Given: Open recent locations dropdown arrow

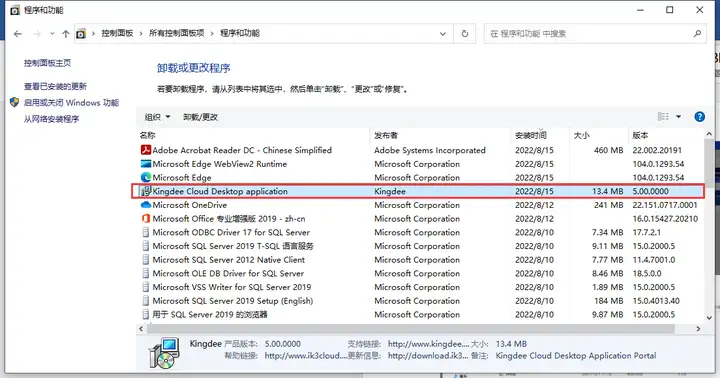Looking at the screenshot, I should click(x=52, y=34).
